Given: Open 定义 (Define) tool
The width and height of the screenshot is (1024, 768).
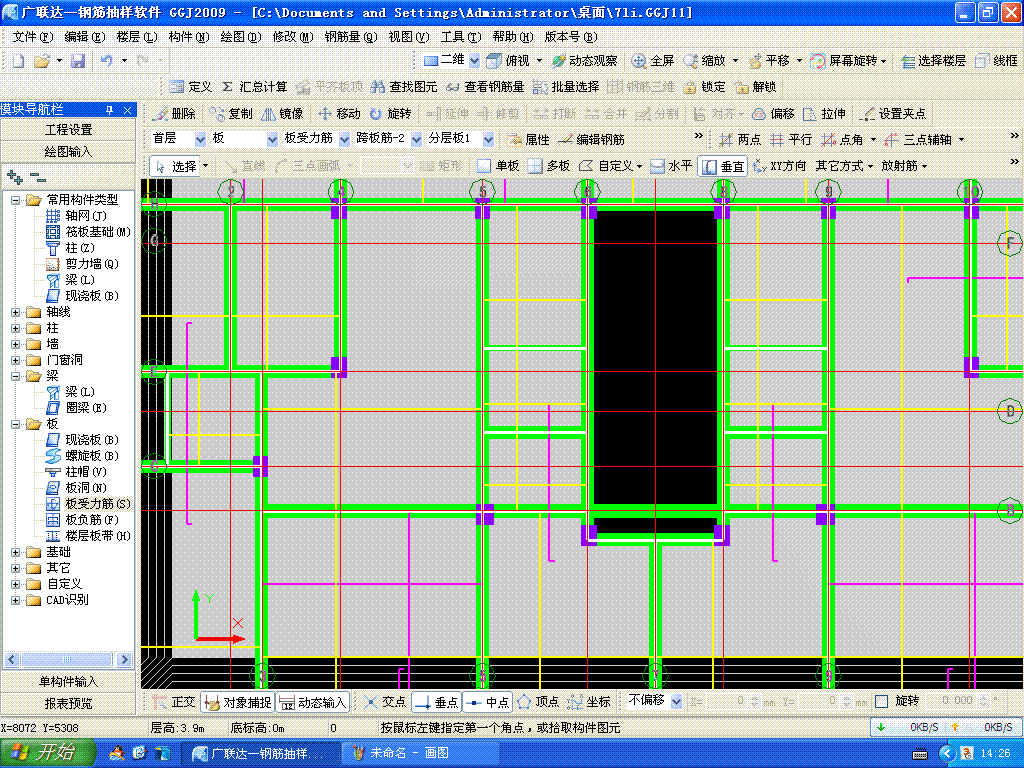Looking at the screenshot, I should [191, 87].
